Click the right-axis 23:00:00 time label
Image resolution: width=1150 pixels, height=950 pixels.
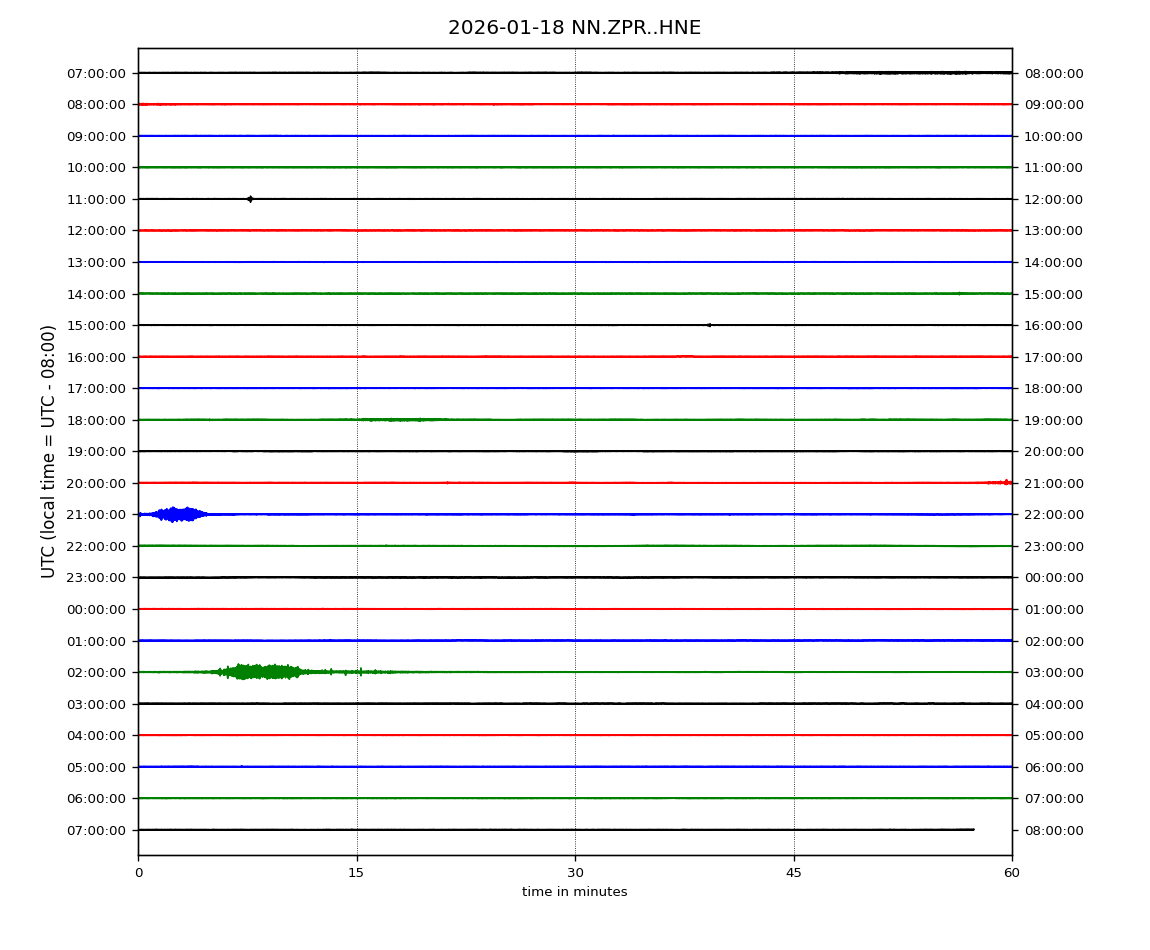coord(1053,546)
